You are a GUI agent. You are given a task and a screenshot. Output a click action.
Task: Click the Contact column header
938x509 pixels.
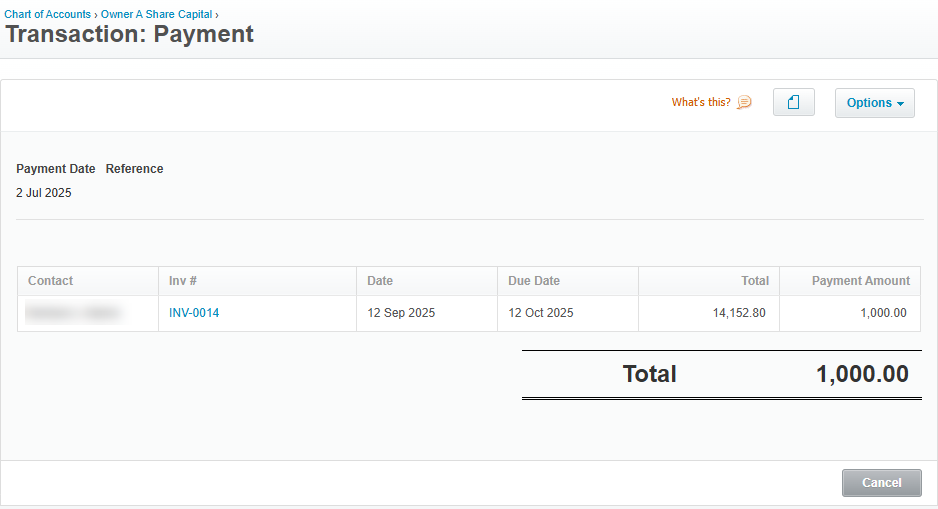pyautogui.click(x=51, y=281)
